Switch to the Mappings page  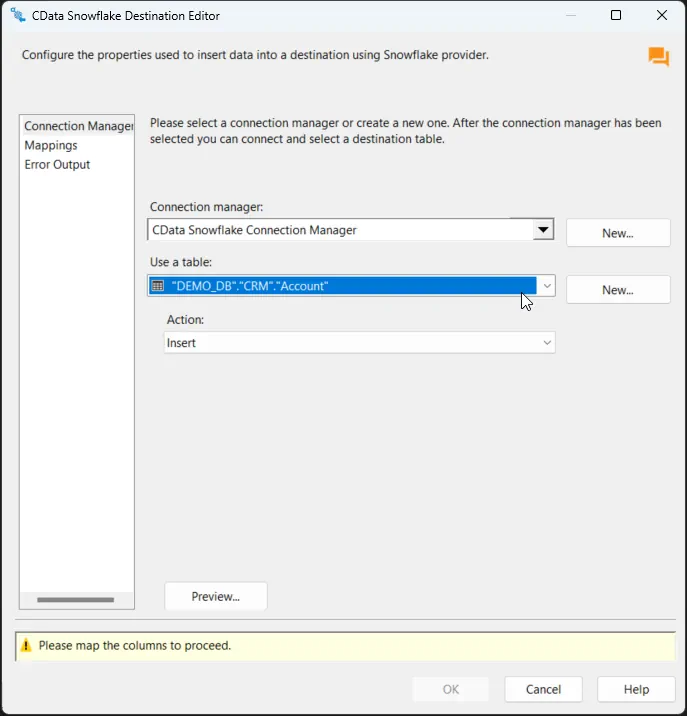[x=51, y=145]
